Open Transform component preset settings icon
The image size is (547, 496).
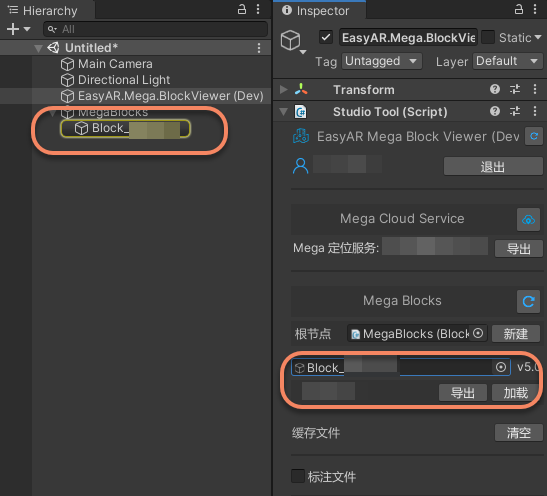coord(515,89)
